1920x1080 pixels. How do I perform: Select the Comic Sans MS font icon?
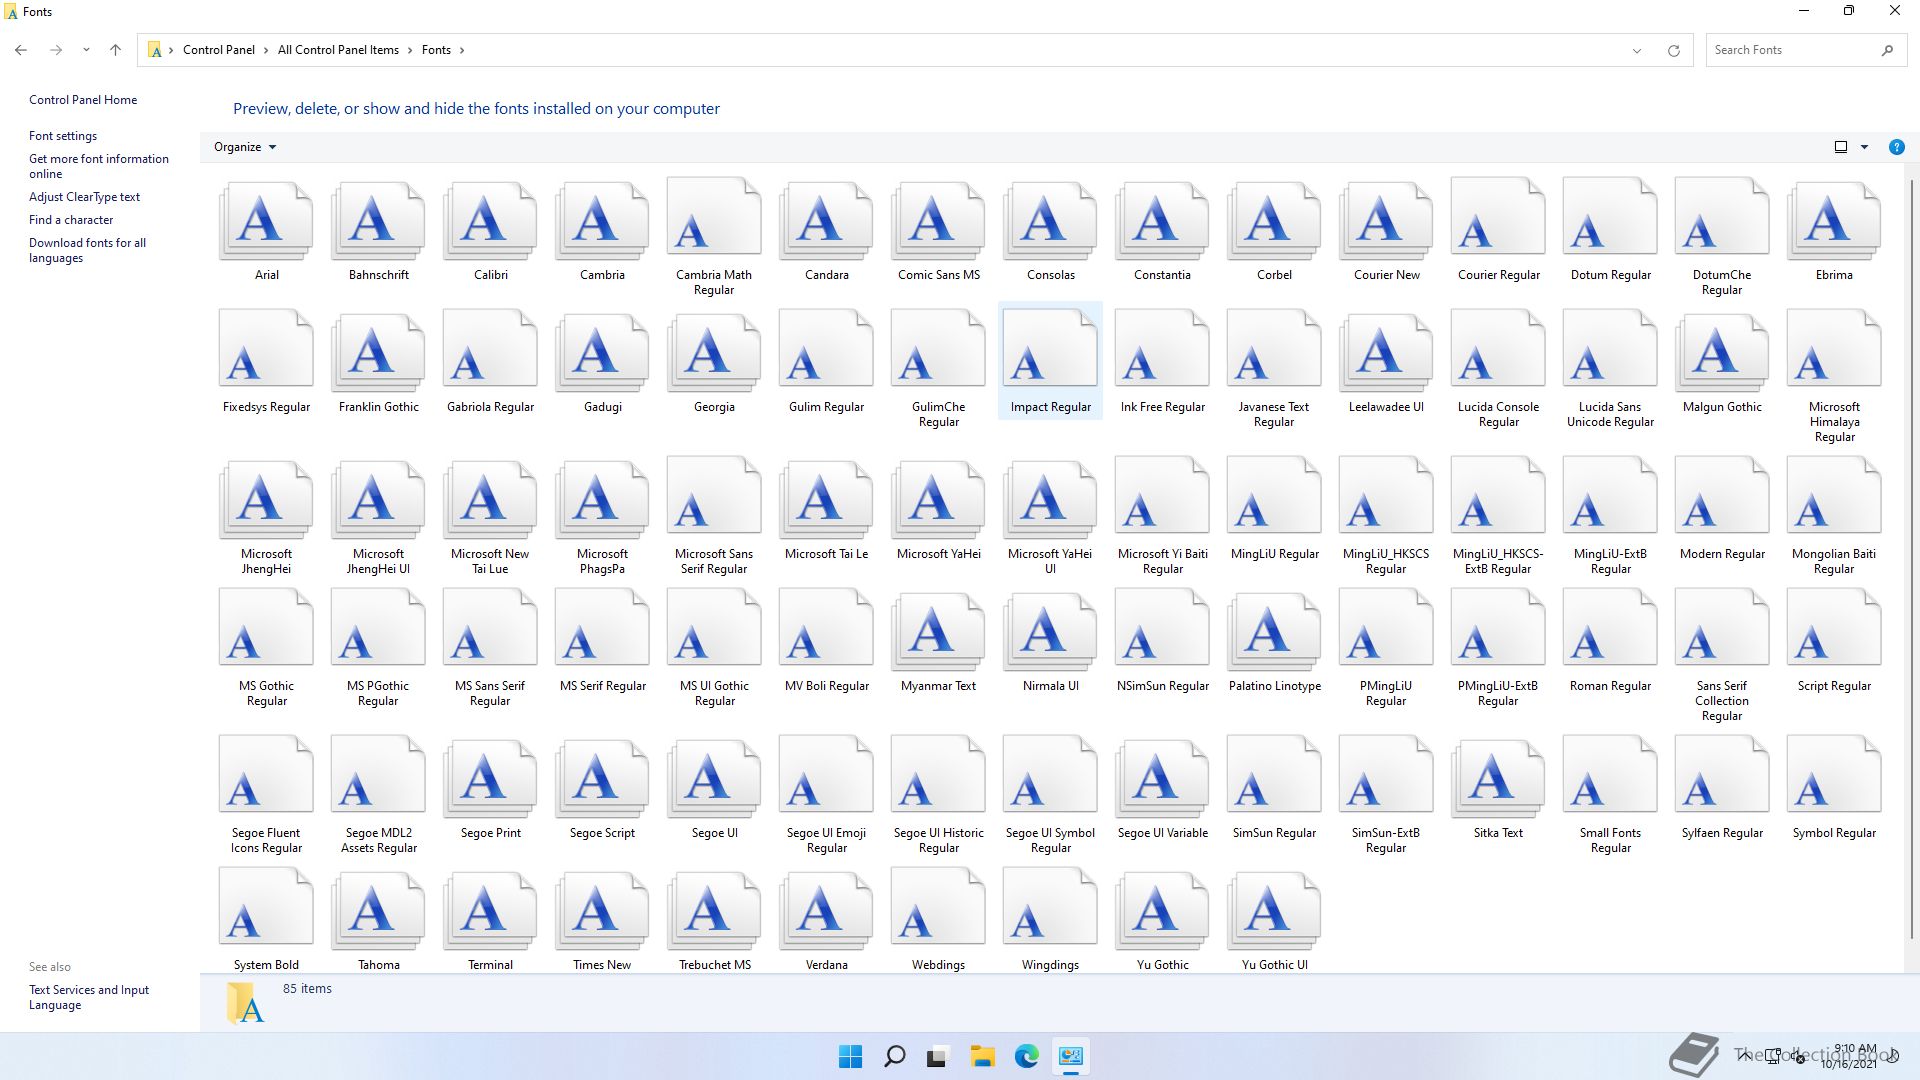pos(938,219)
